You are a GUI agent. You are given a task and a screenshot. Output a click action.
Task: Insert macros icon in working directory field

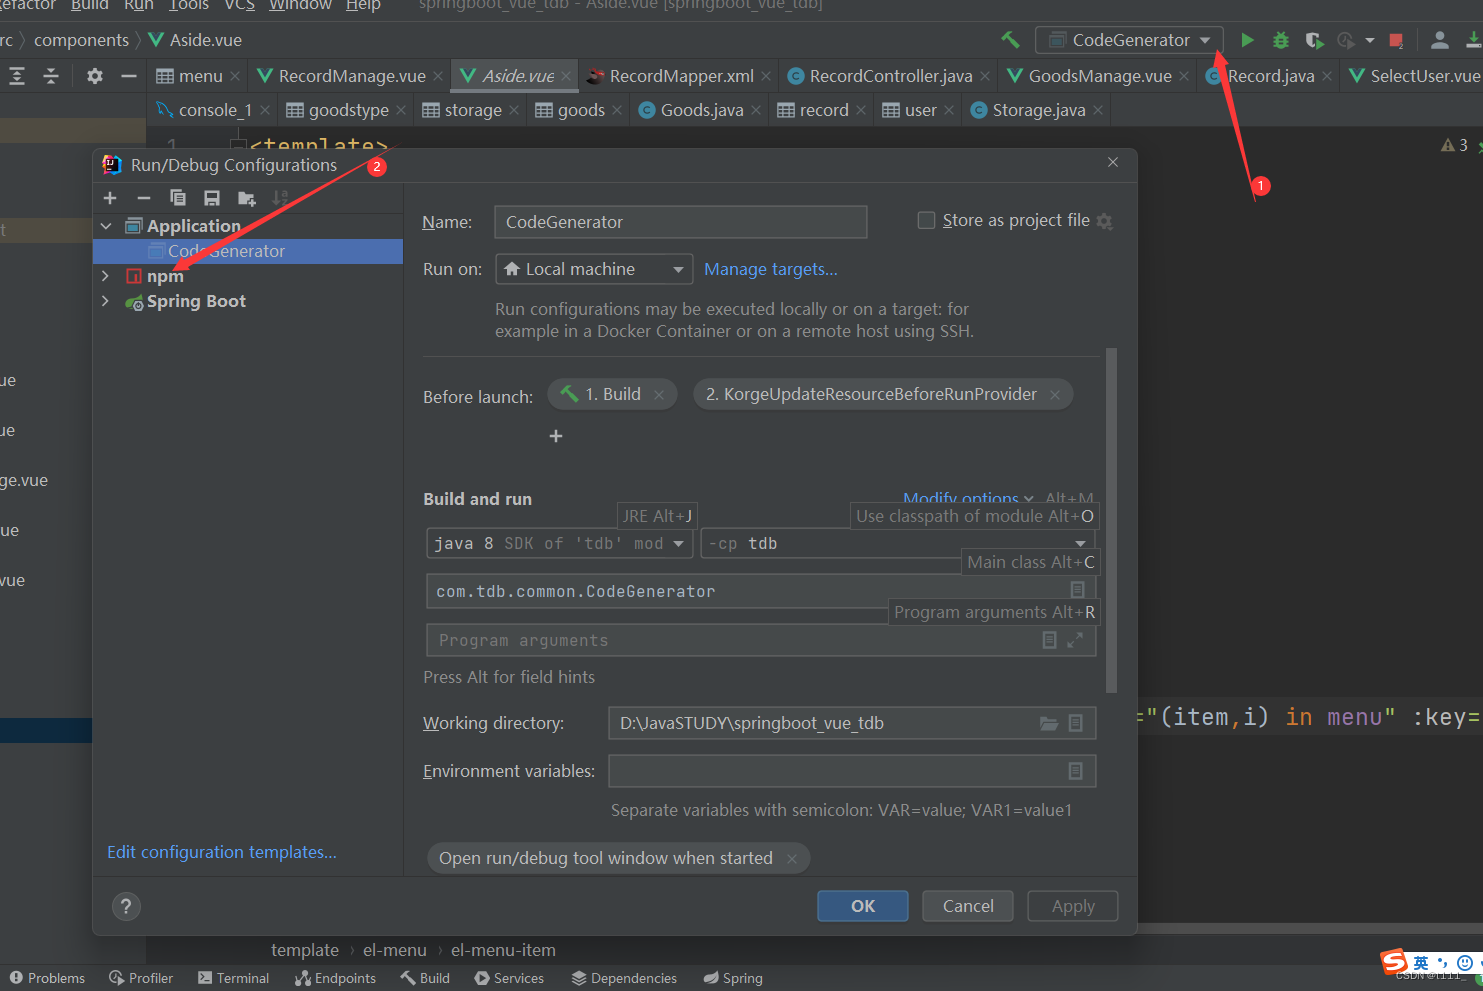(x=1076, y=723)
